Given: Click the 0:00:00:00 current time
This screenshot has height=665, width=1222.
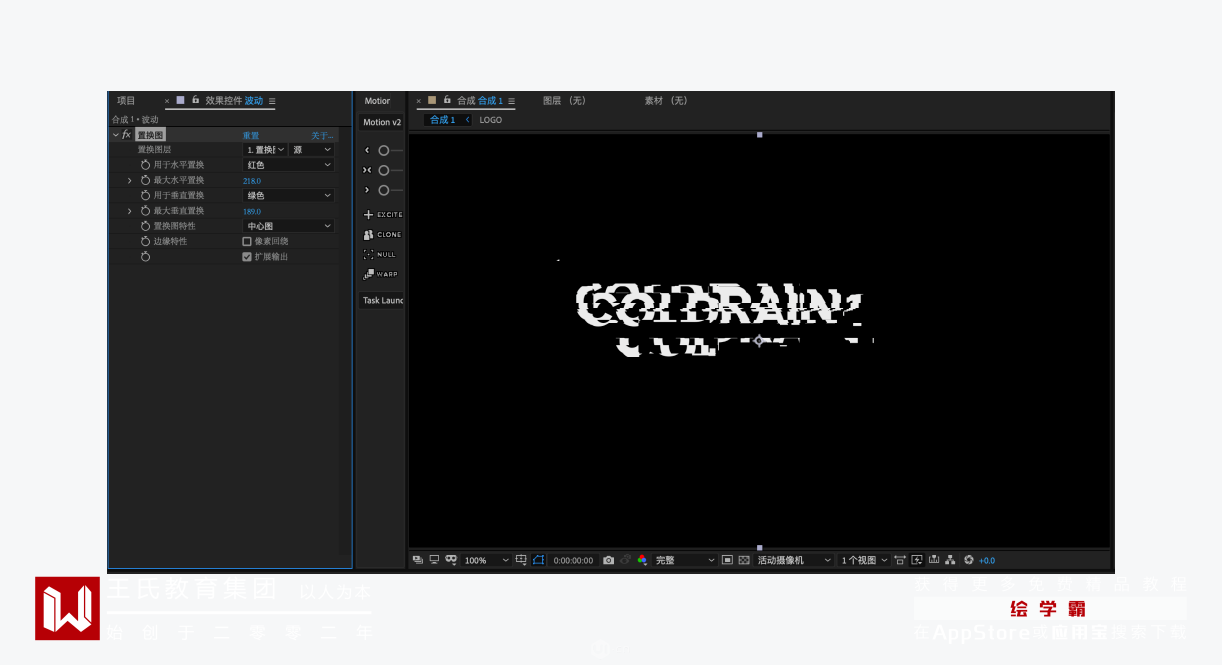Looking at the screenshot, I should [x=573, y=561].
